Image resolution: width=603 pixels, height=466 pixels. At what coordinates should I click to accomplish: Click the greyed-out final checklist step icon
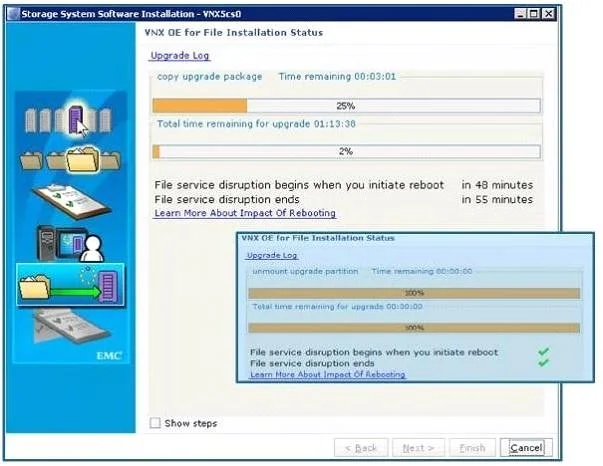pyautogui.click(x=70, y=325)
